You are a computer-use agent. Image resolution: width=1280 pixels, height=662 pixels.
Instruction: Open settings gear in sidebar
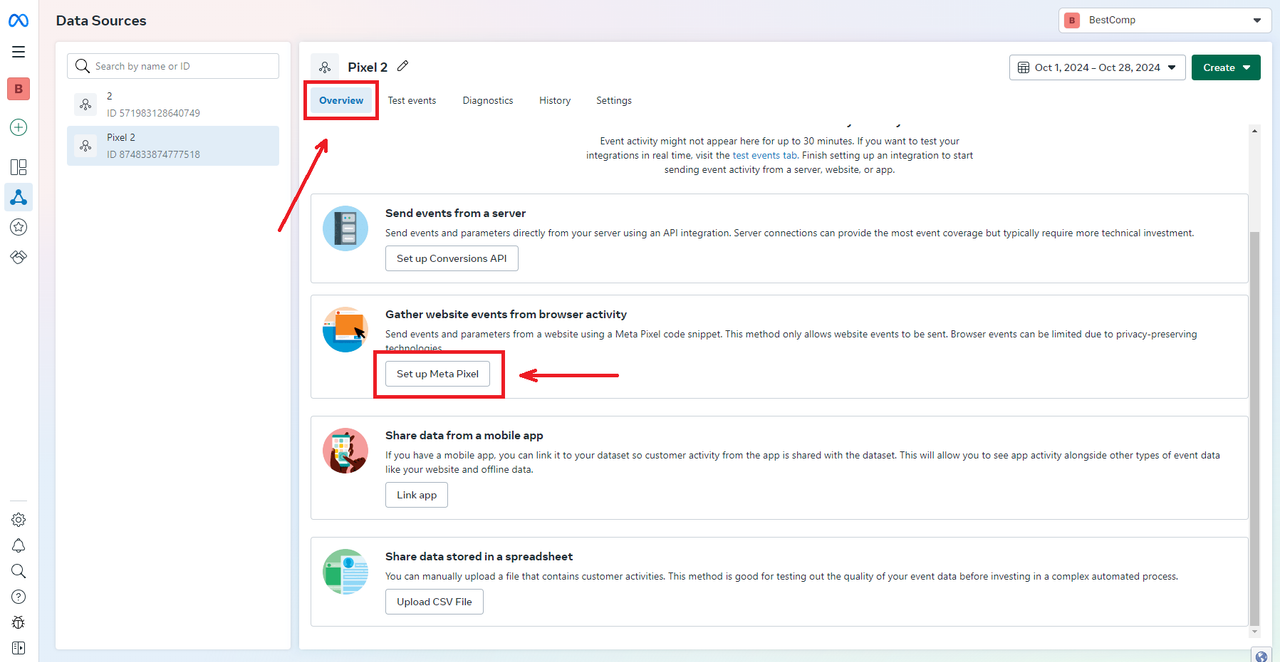[18, 520]
